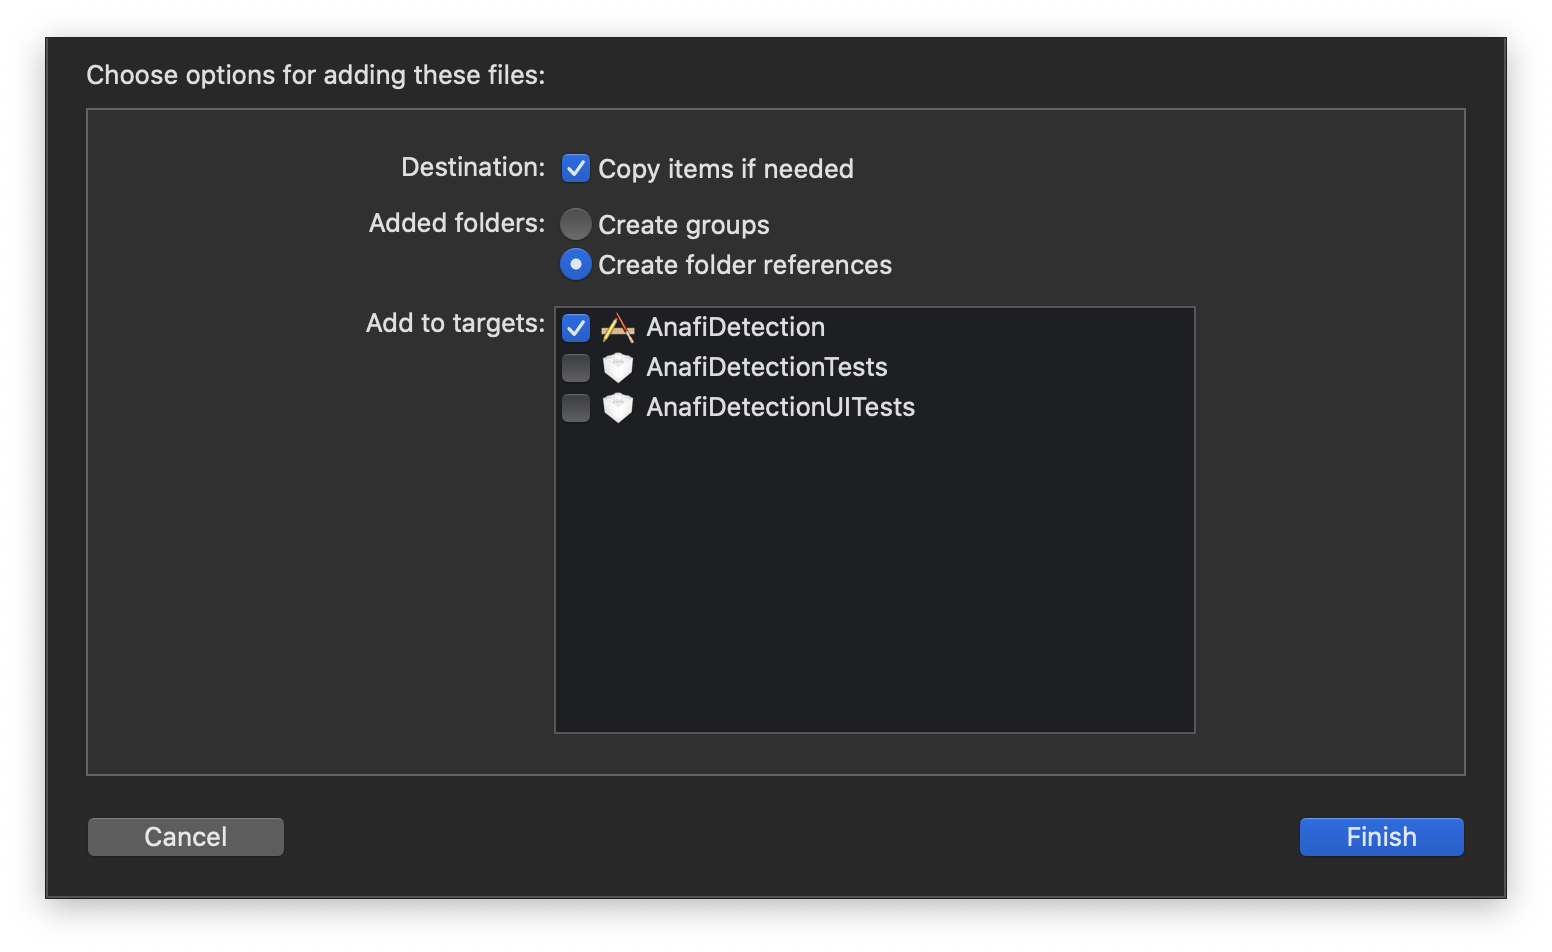This screenshot has height=952, width=1552.
Task: Click the AnafiDetection app target icon
Action: coord(618,328)
